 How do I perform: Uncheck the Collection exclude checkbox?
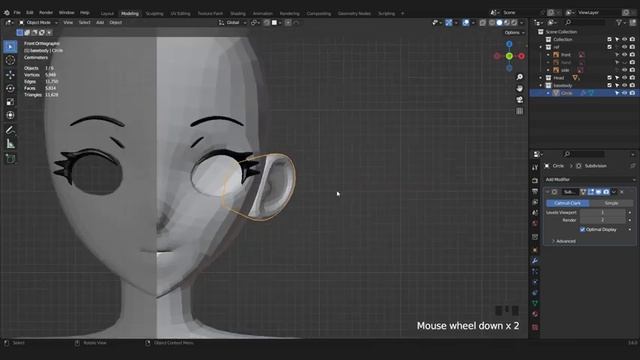click(609, 40)
